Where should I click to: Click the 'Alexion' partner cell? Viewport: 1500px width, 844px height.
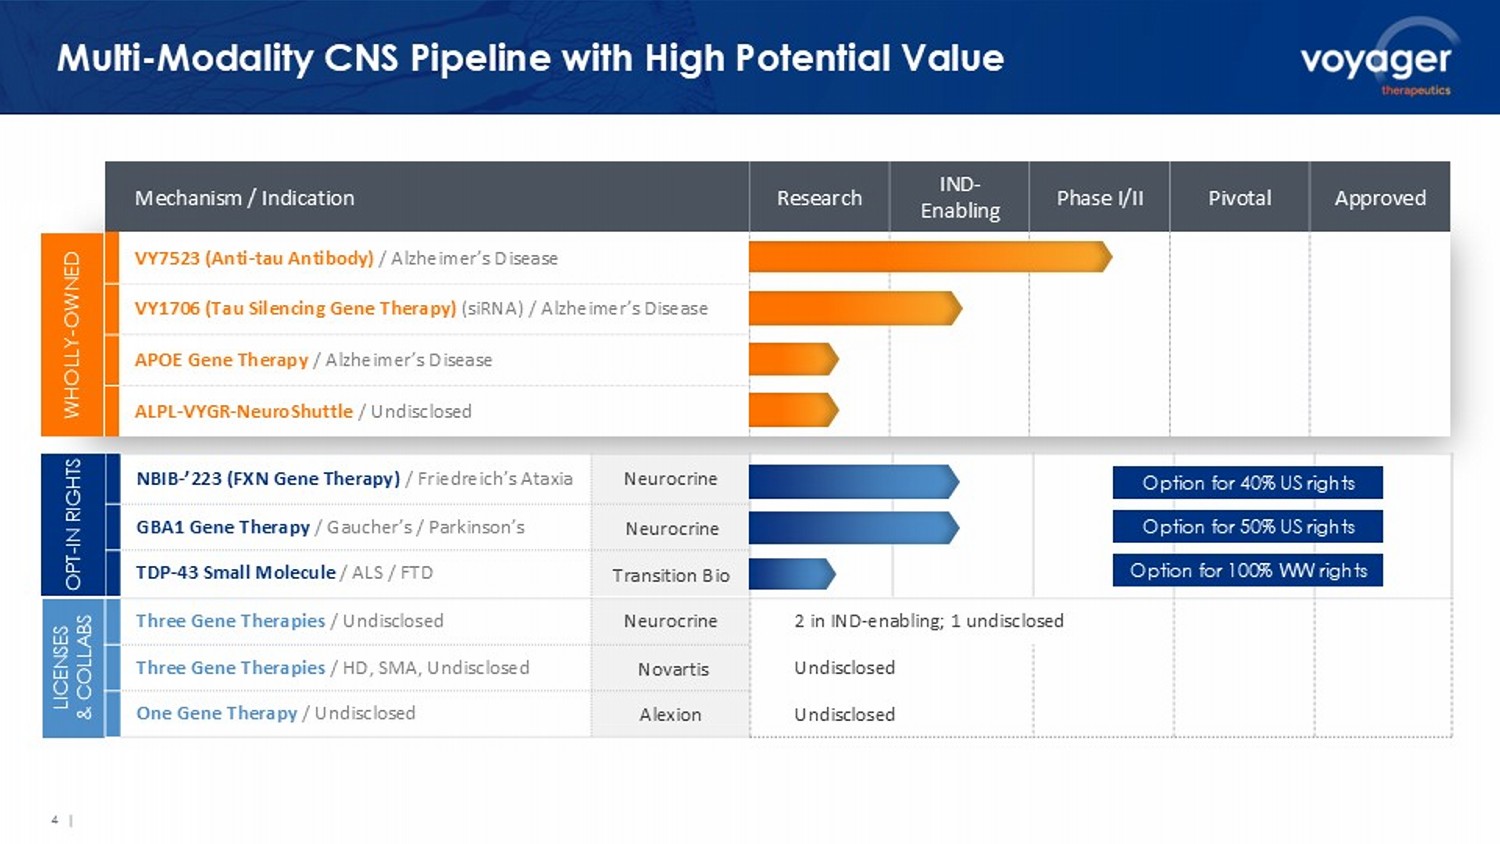[x=670, y=715]
